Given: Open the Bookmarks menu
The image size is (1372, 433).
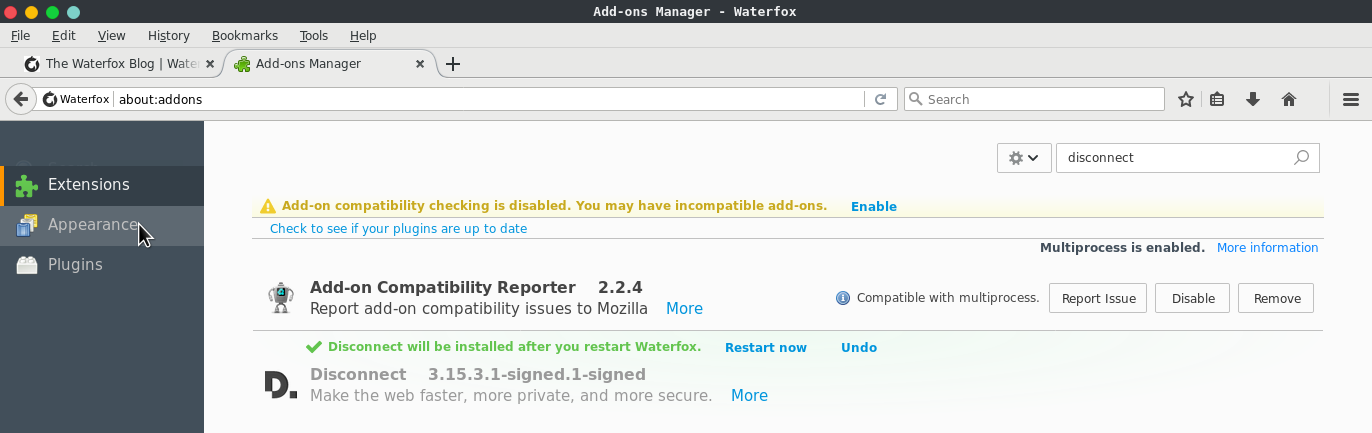Looking at the screenshot, I should 245,35.
